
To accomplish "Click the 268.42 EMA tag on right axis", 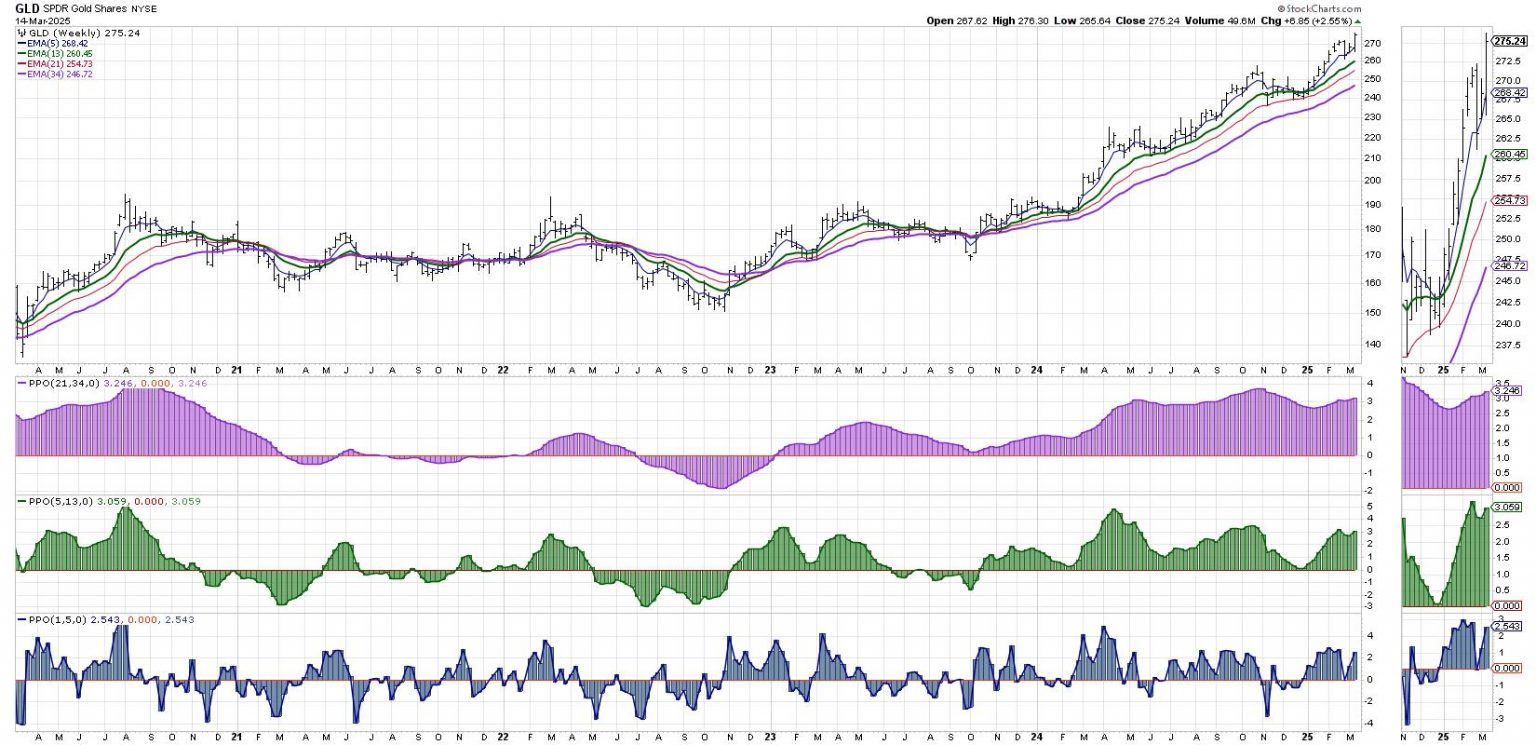I will pos(1507,92).
